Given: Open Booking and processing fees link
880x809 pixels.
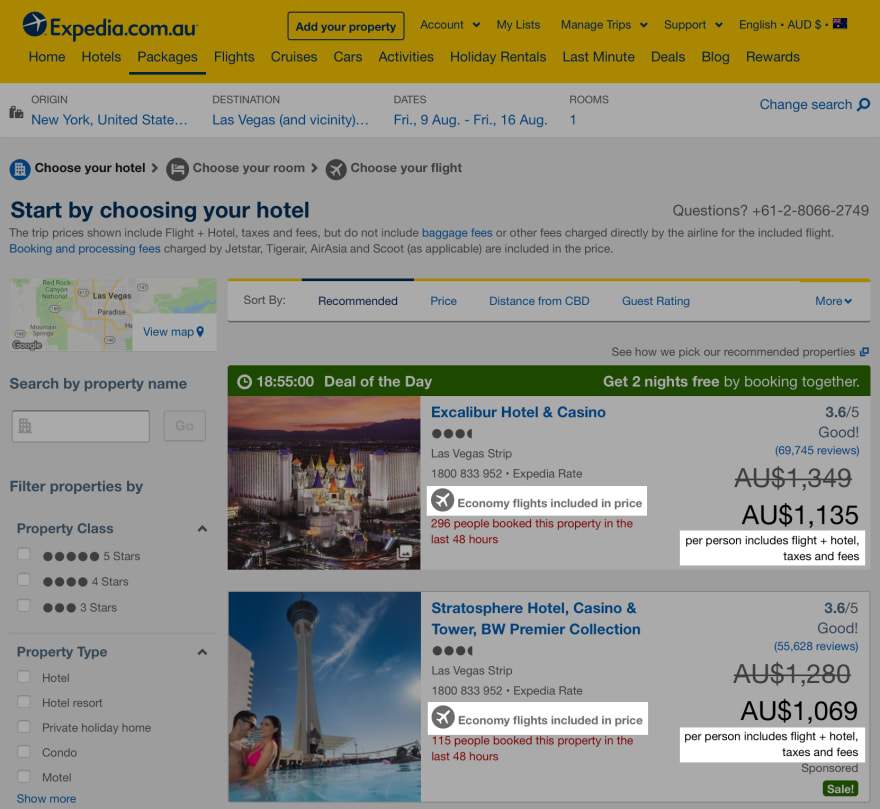Looking at the screenshot, I should (x=85, y=249).
